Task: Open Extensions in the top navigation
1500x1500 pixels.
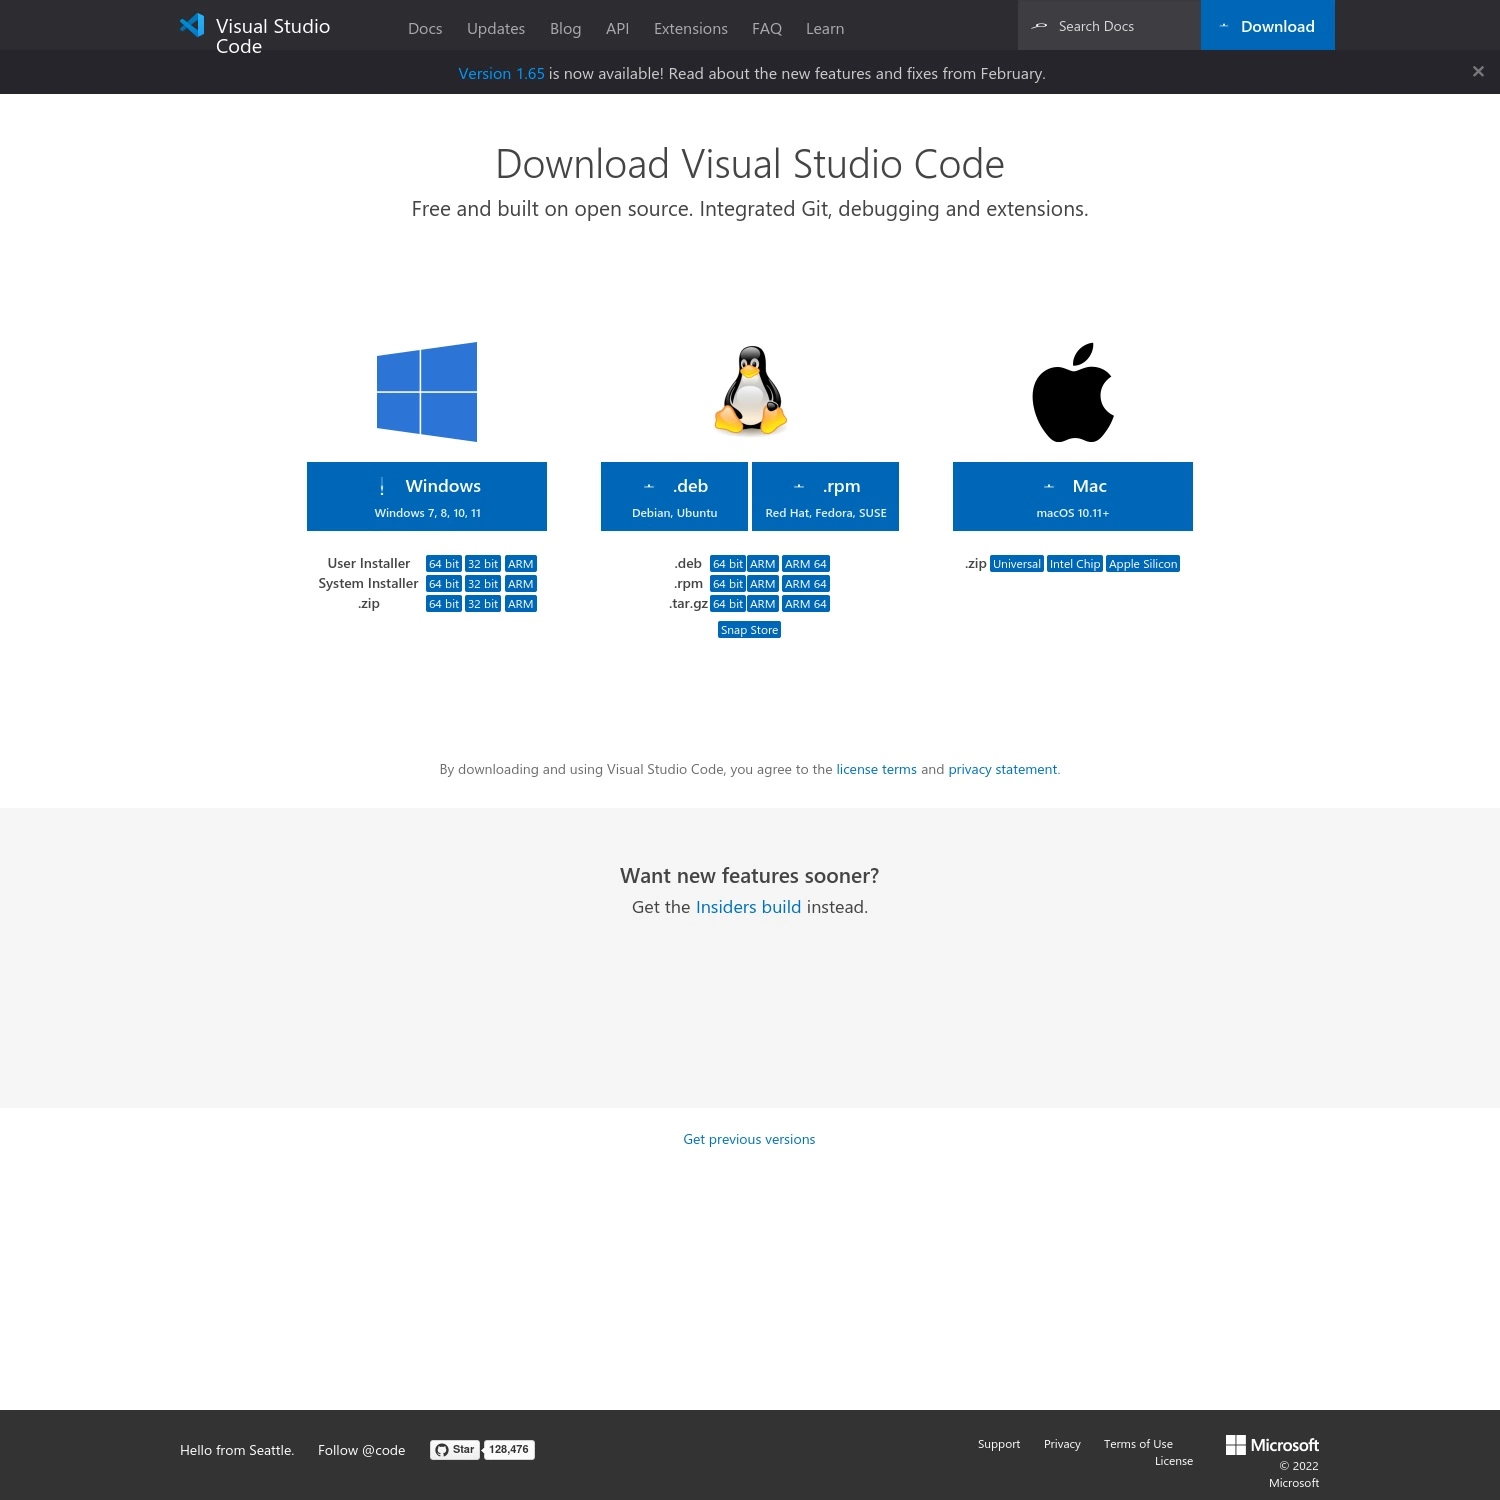Action: click(691, 29)
